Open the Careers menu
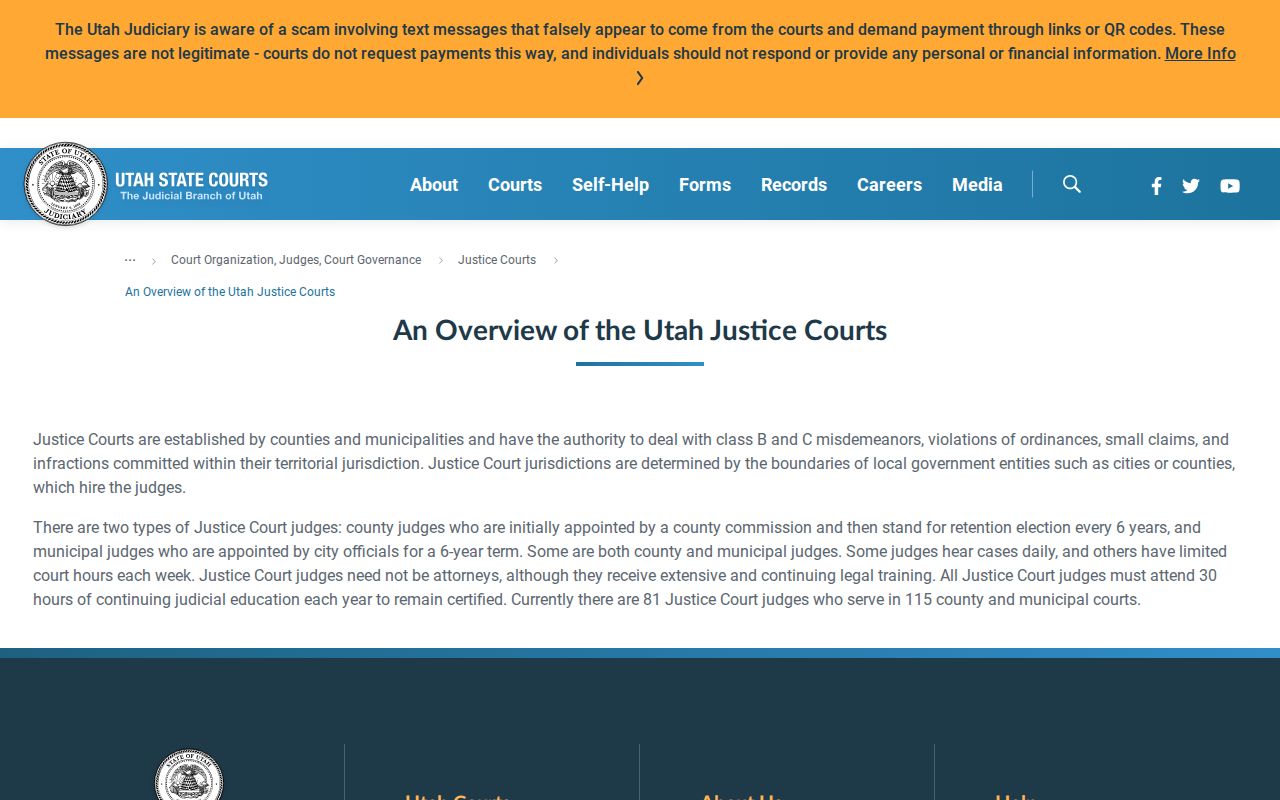 [889, 185]
